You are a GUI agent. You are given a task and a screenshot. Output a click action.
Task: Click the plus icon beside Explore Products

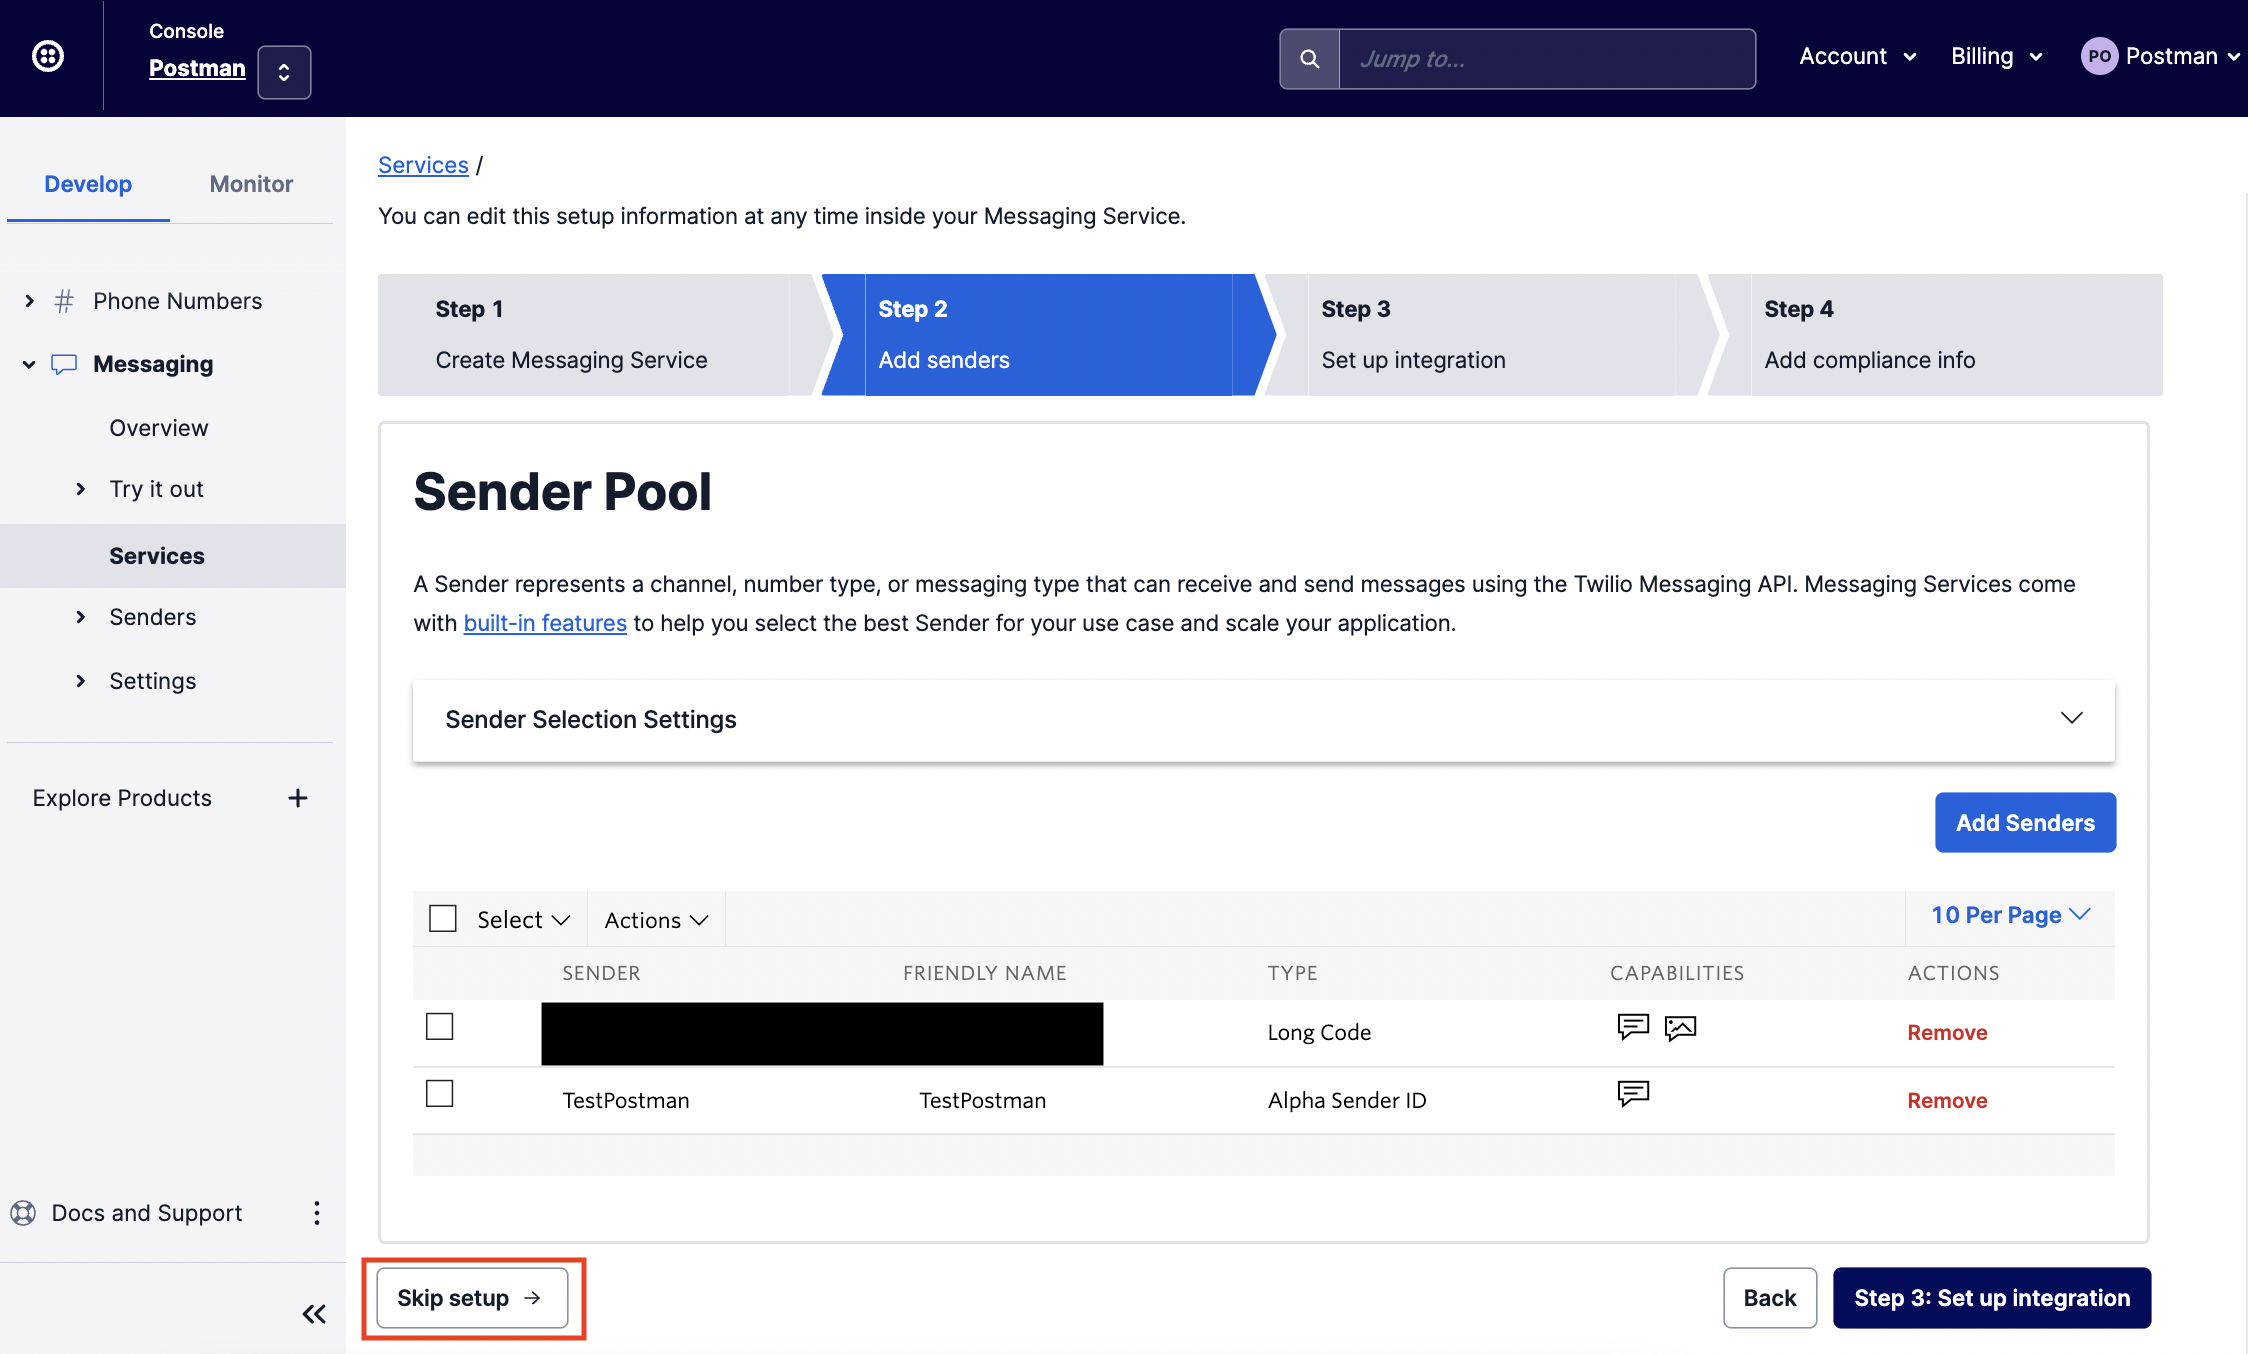point(298,798)
